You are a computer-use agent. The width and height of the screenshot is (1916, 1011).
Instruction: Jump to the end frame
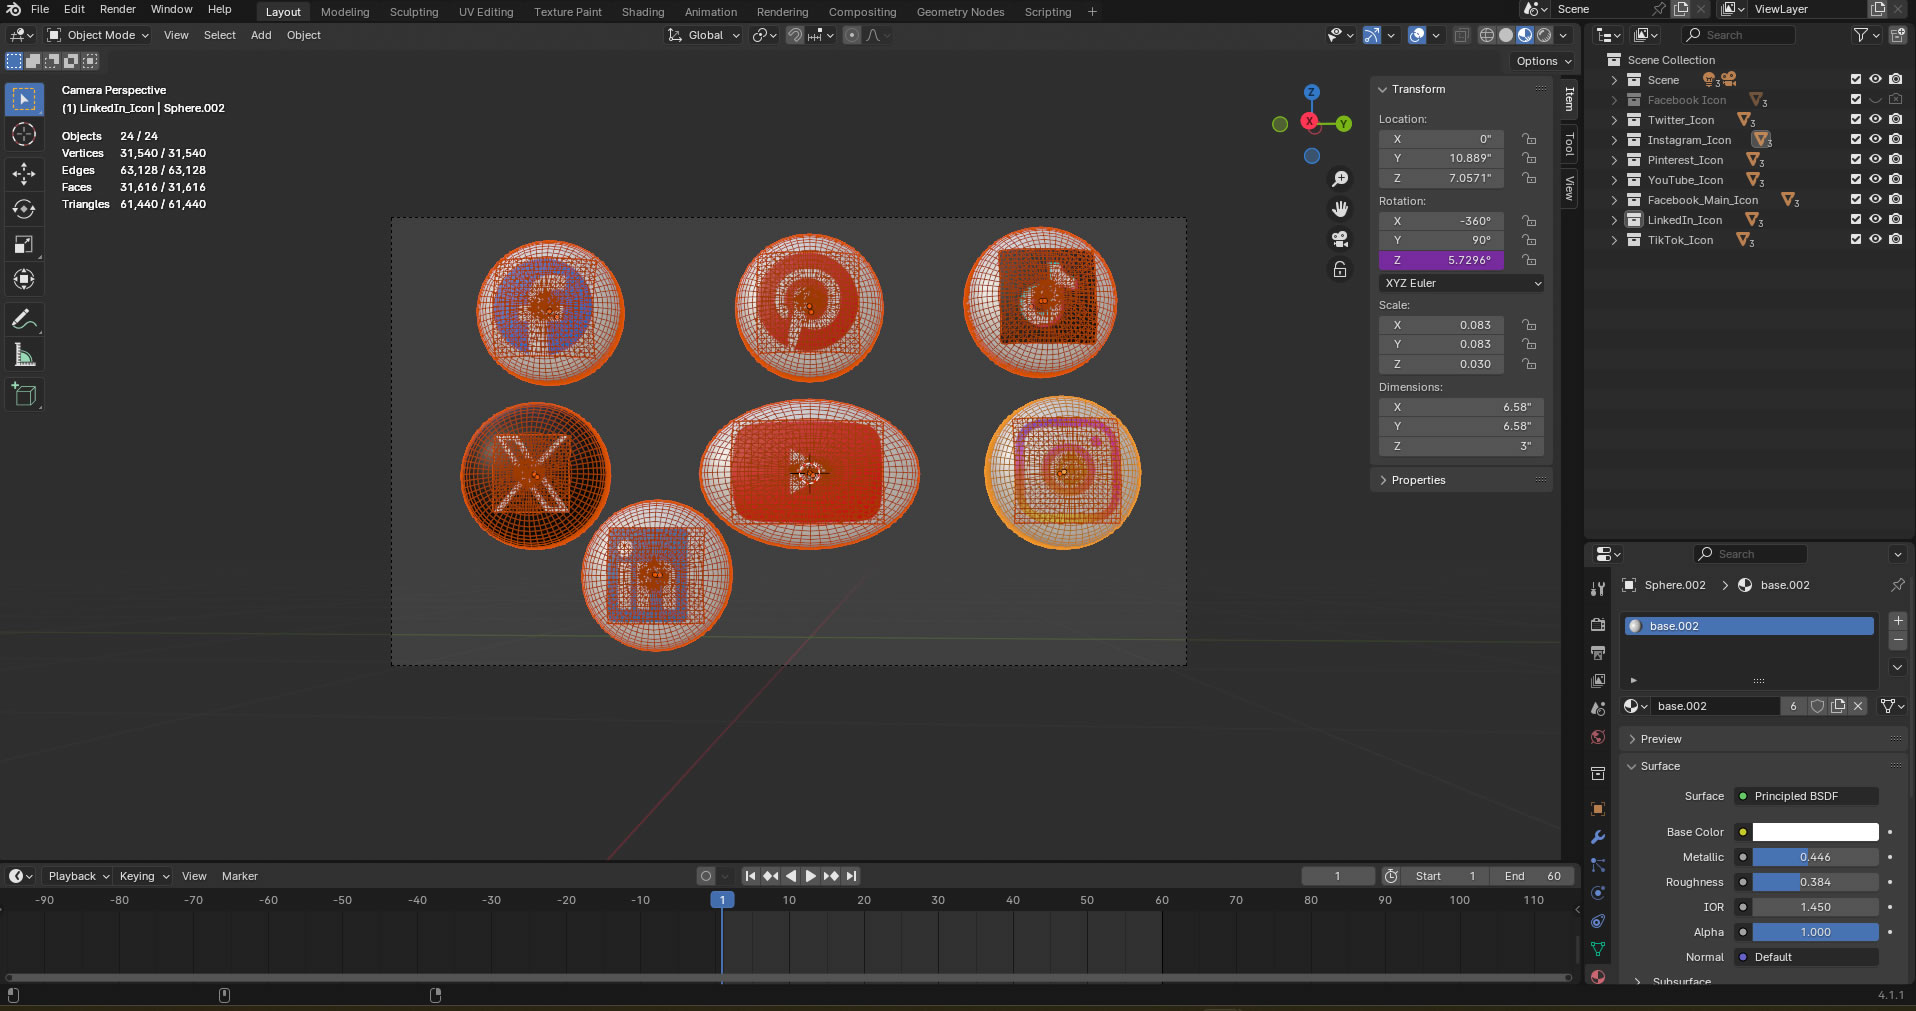tap(851, 876)
